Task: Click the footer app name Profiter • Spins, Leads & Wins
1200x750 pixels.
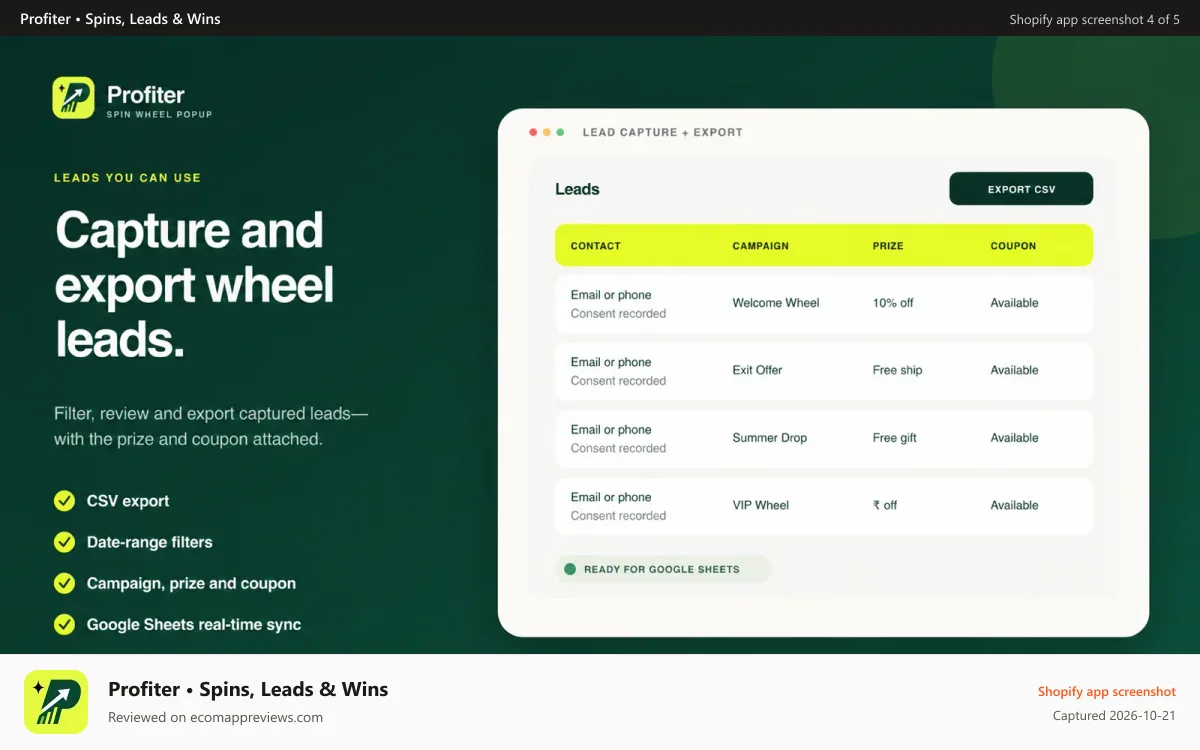Action: click(248, 689)
